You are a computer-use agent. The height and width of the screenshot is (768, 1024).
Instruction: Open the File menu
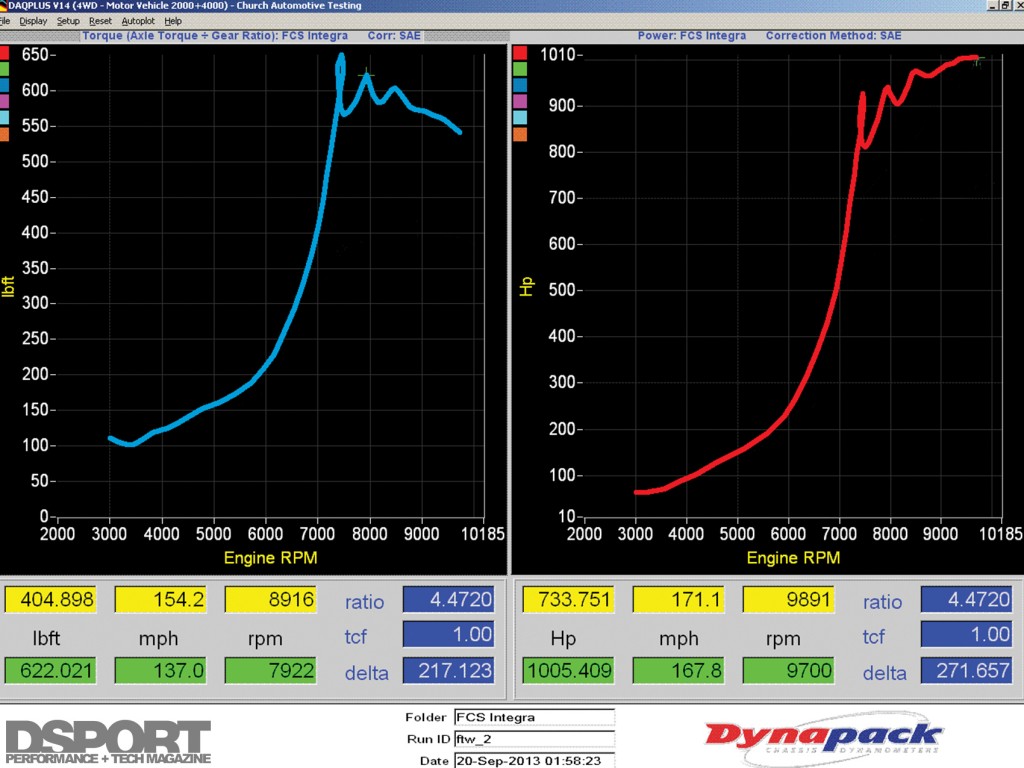pos(5,20)
